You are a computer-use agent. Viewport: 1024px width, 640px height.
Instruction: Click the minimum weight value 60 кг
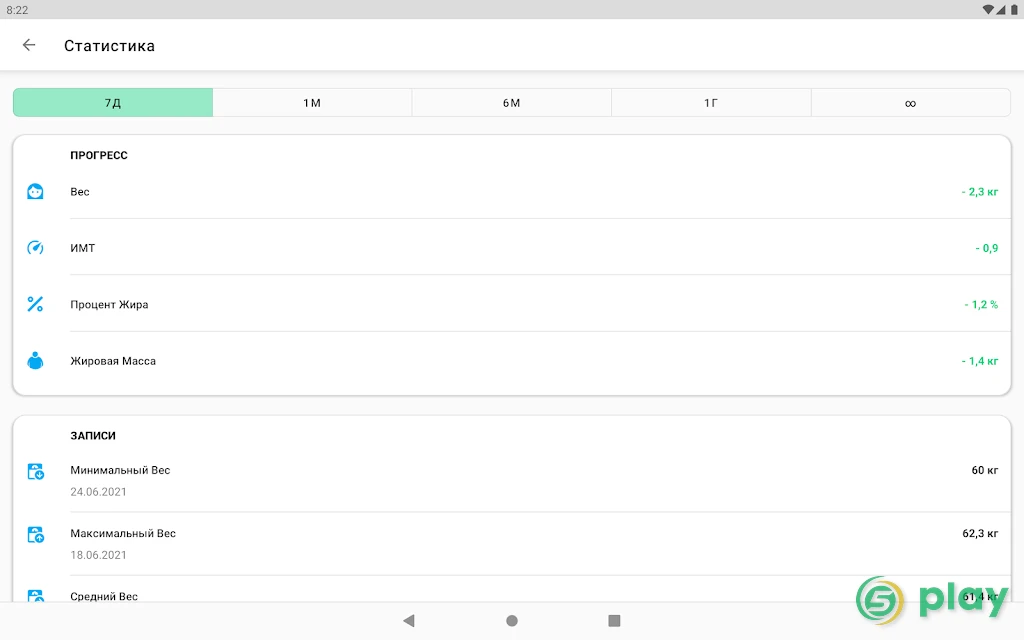[x=985, y=470]
